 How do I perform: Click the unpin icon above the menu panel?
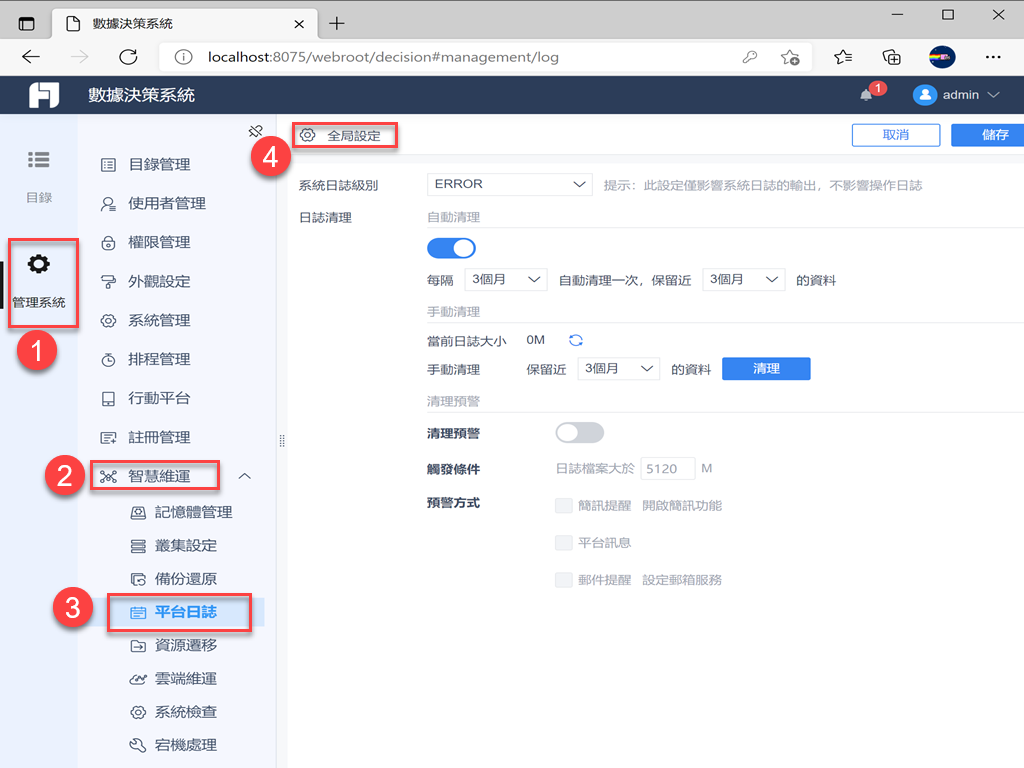point(256,130)
